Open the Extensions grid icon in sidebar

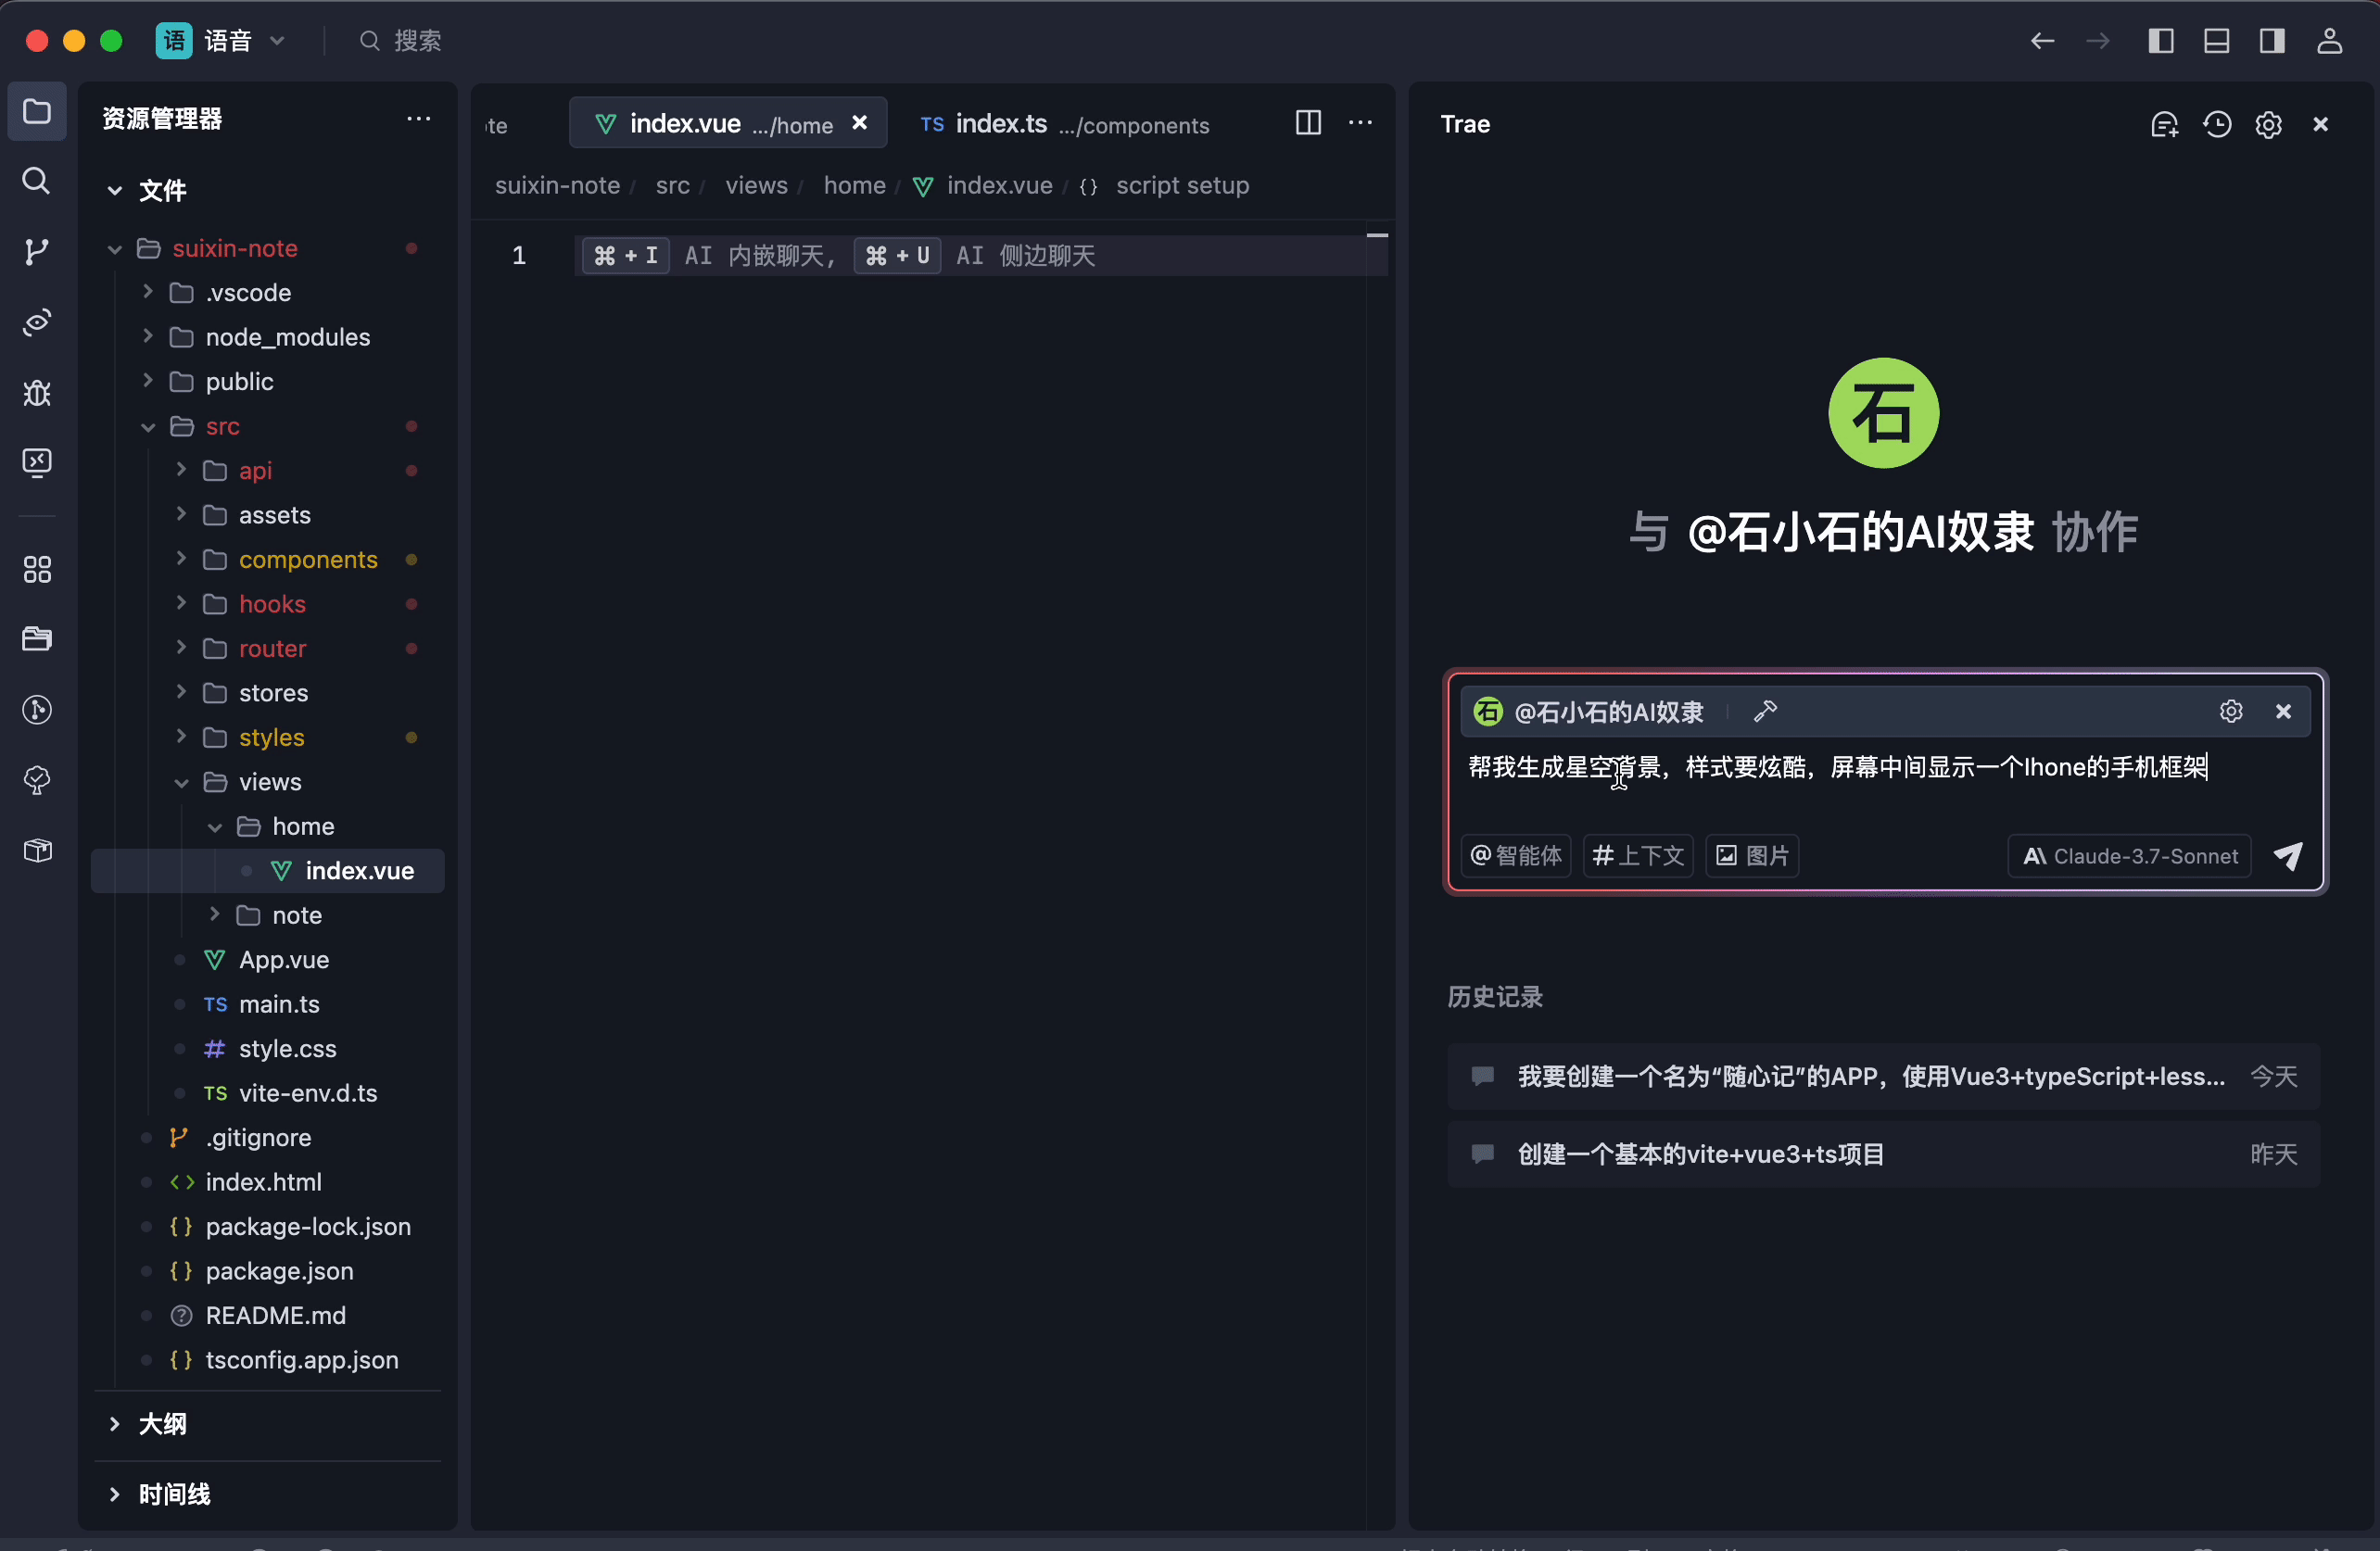click(37, 570)
